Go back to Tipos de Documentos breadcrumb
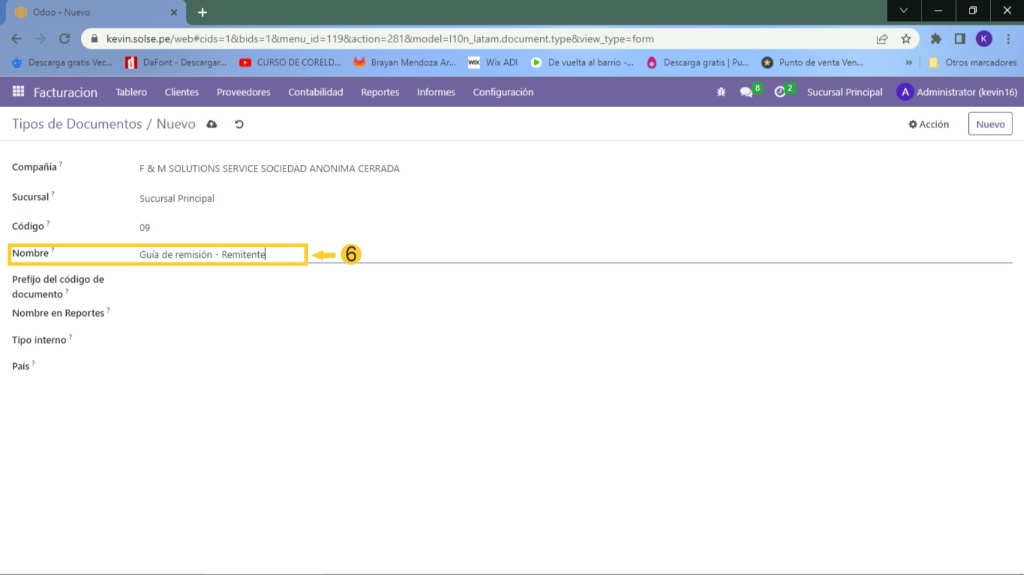1024x575 pixels. point(76,124)
